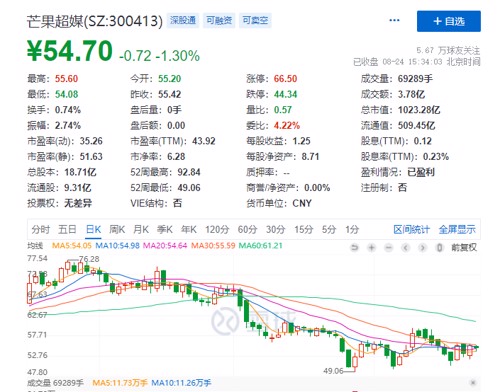This screenshot has width=500, height=392.
Task: Click the 昨收 value 55.42
Action: pos(169,94)
